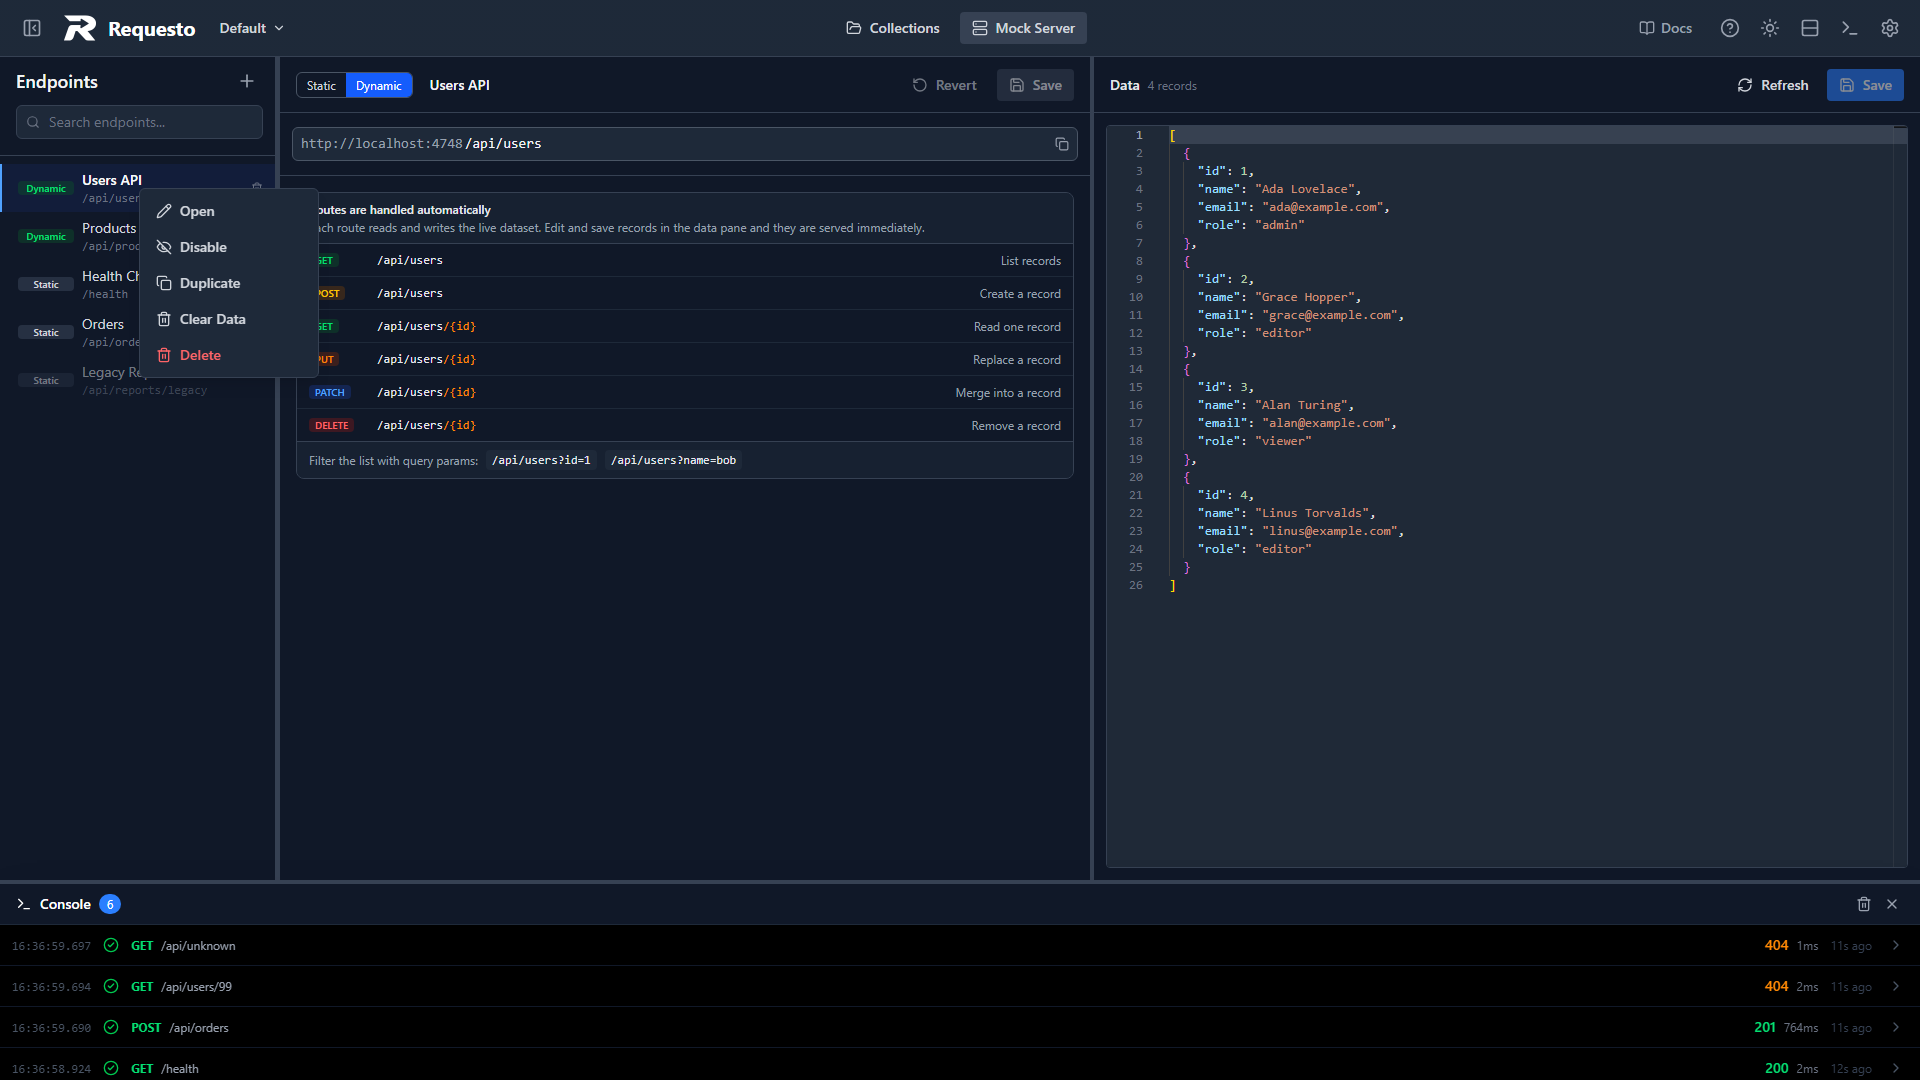Expand the GET /api/unknown log entry
The width and height of the screenshot is (1920, 1080).
coord(960,946)
